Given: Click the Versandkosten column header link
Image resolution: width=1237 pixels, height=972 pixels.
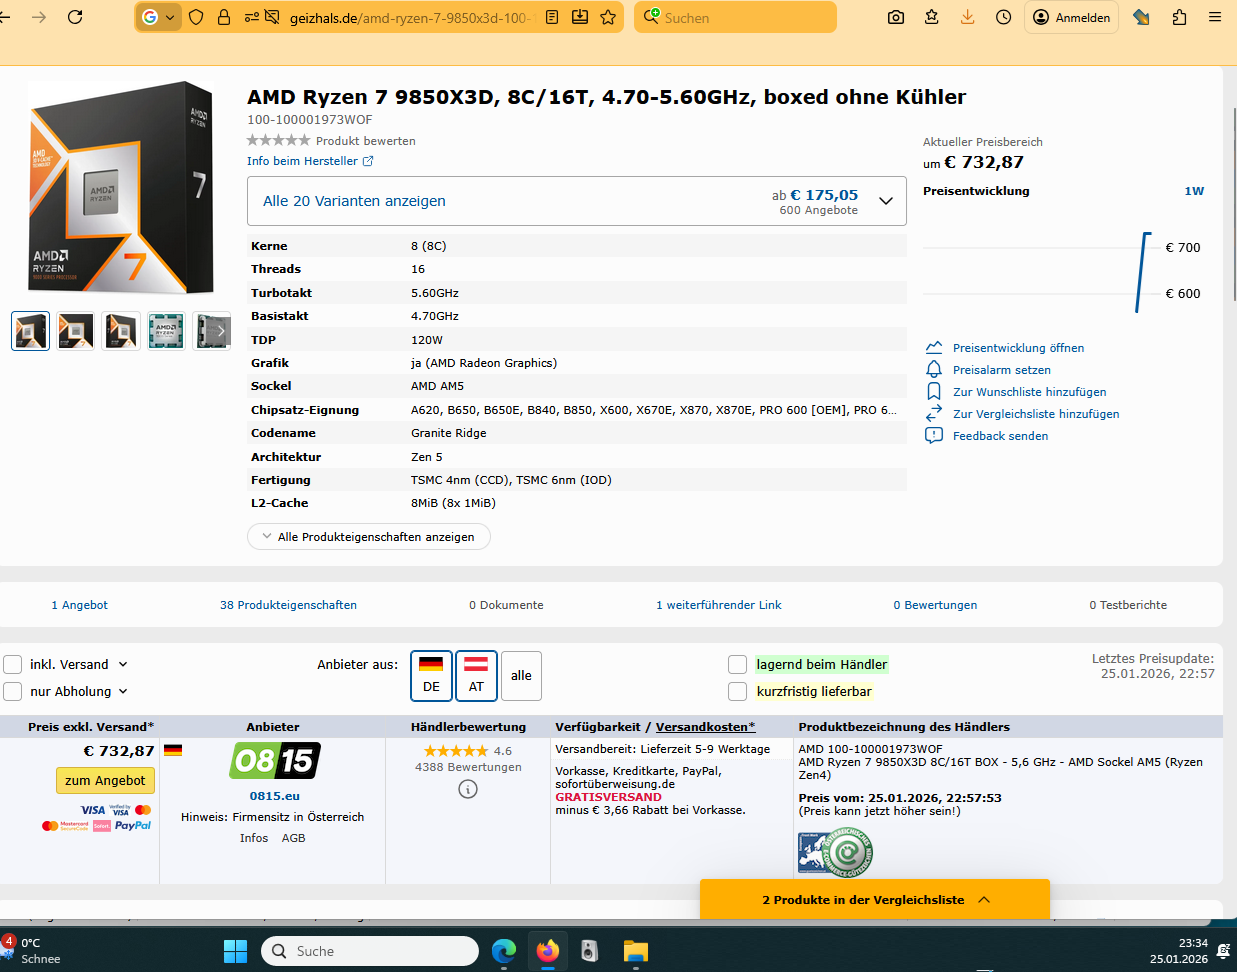Looking at the screenshot, I should [705, 727].
